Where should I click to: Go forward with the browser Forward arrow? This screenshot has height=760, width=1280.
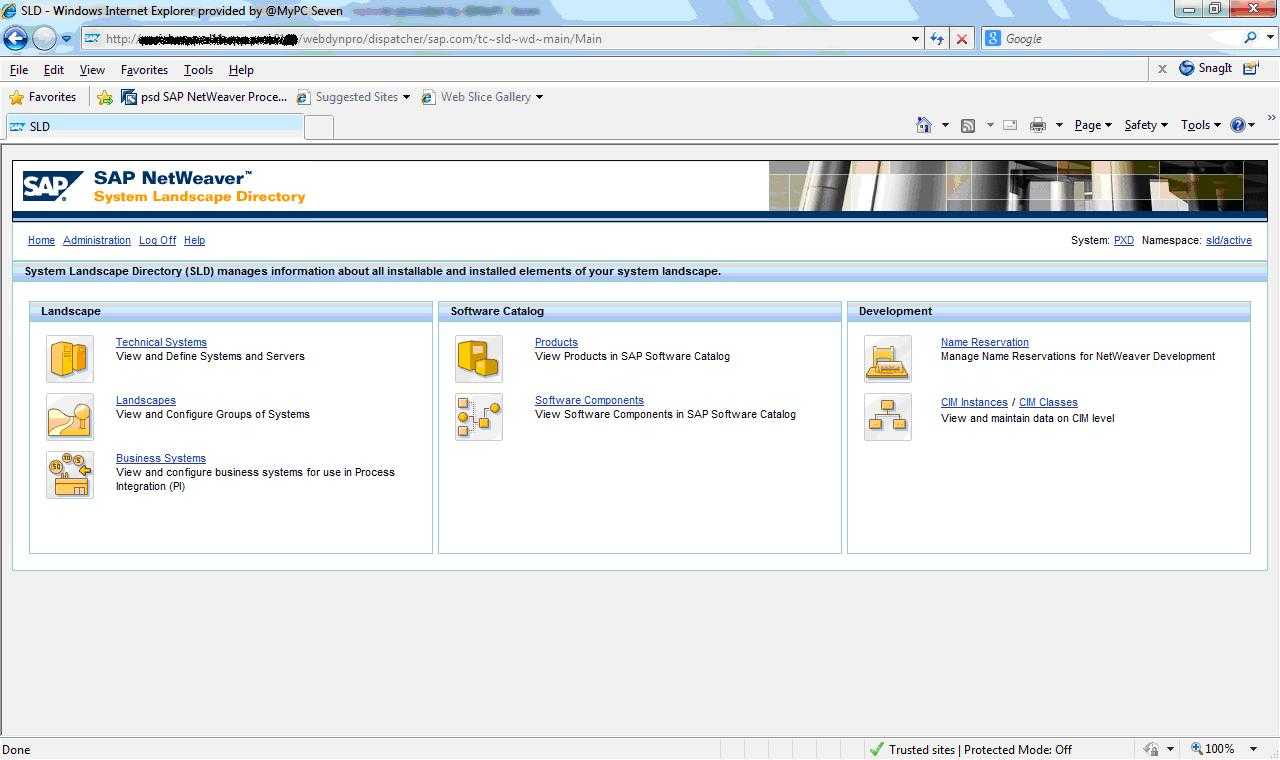(x=44, y=39)
